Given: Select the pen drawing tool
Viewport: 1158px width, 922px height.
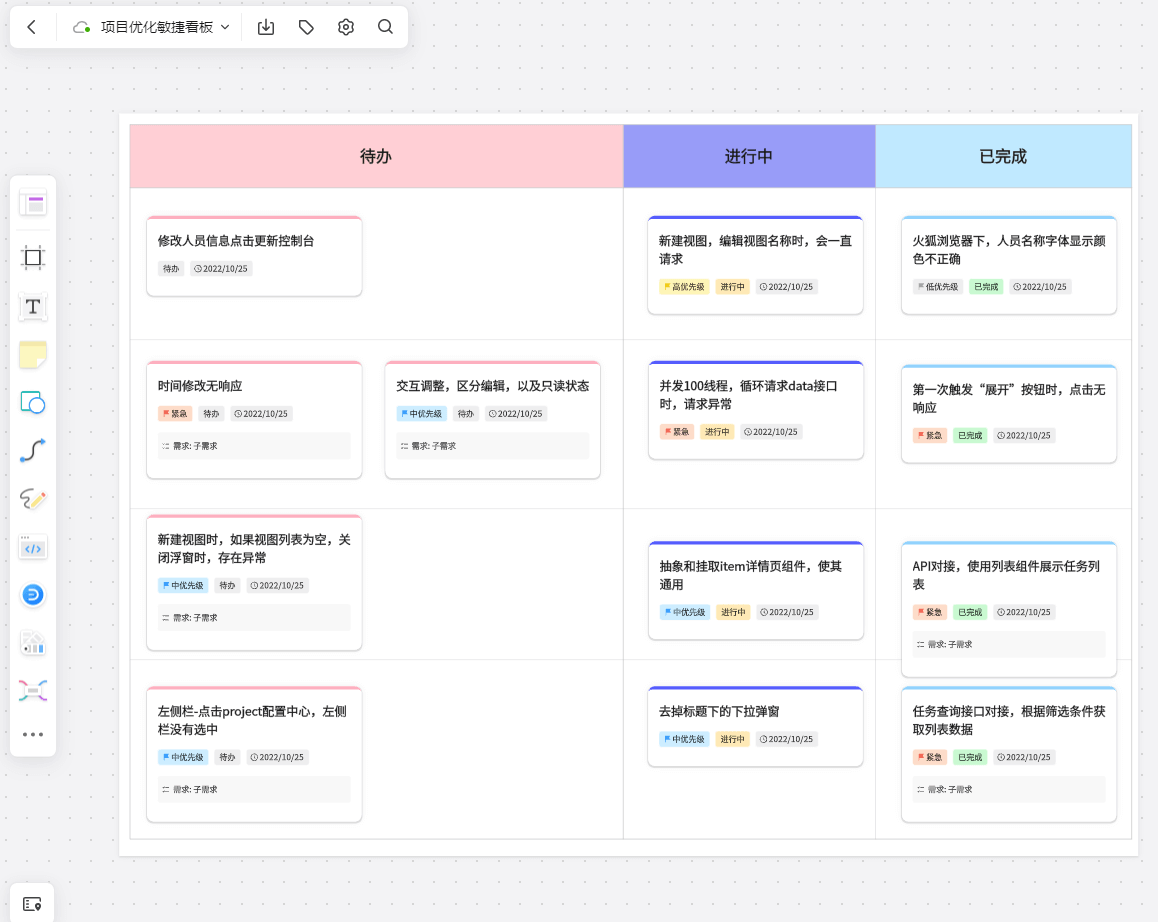Looking at the screenshot, I should (x=33, y=499).
